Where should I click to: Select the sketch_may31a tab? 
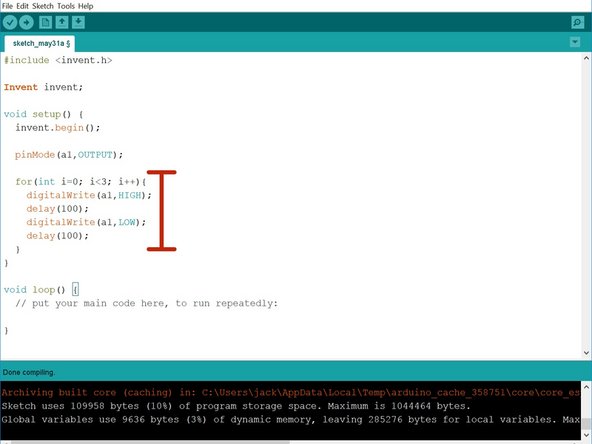(40, 43)
